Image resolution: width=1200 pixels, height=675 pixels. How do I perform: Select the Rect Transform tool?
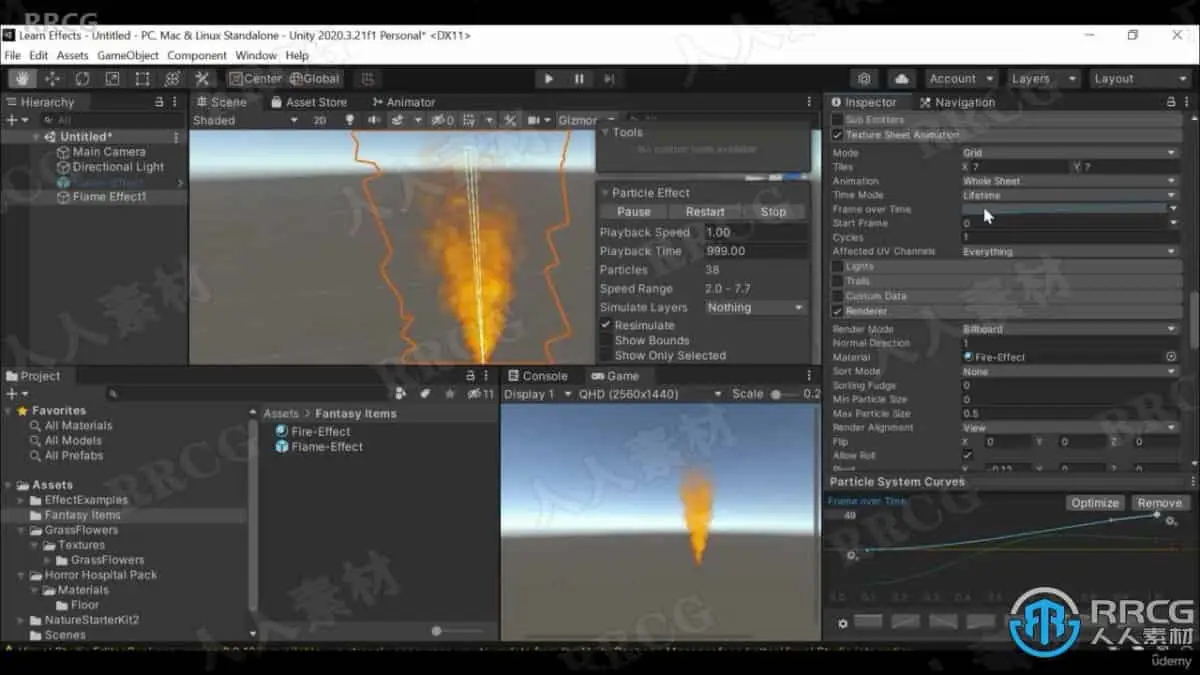[142, 79]
